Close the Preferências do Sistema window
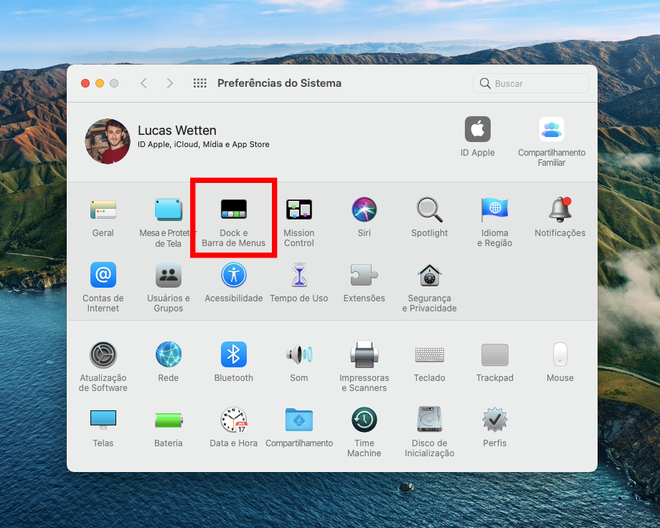660x528 pixels. tap(85, 83)
